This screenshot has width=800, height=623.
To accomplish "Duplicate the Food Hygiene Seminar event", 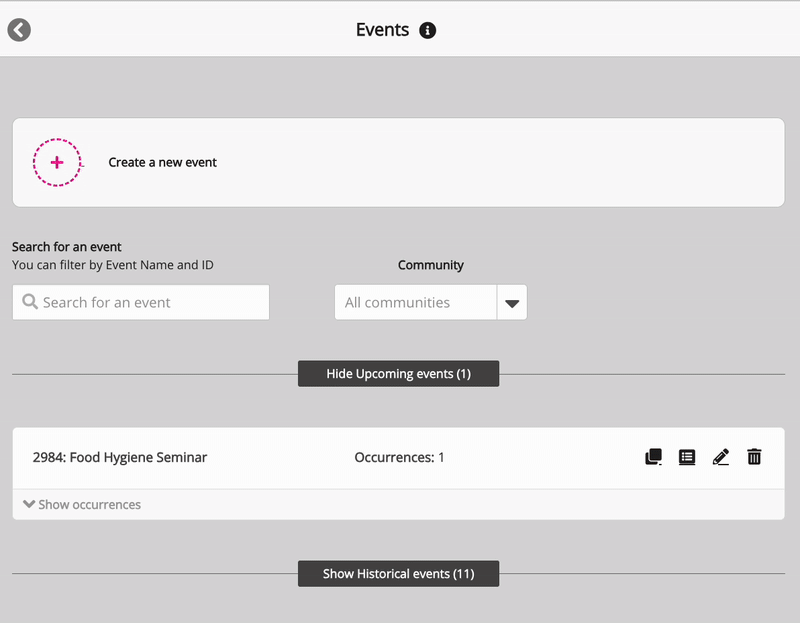I will (653, 457).
